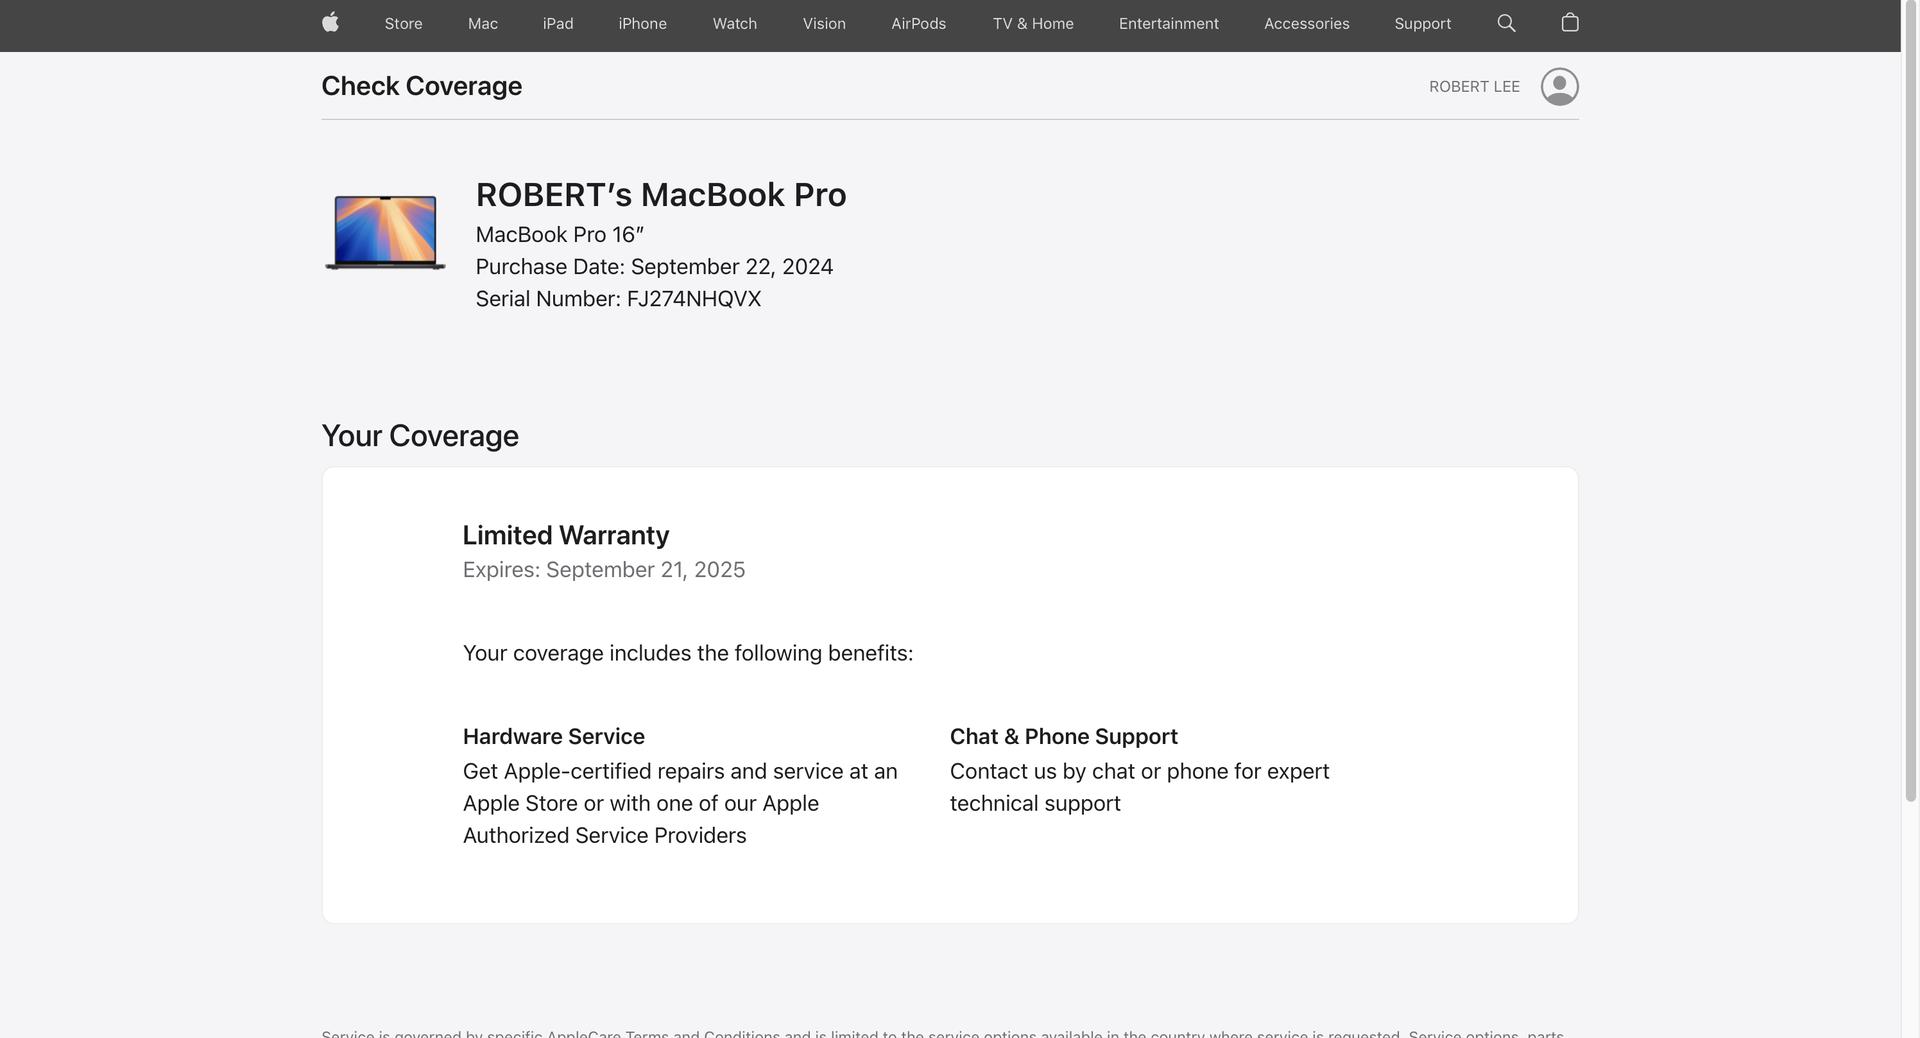Click 'Your coverage includes the following benefits' text
Viewport: 1920px width, 1038px height.
(x=688, y=654)
